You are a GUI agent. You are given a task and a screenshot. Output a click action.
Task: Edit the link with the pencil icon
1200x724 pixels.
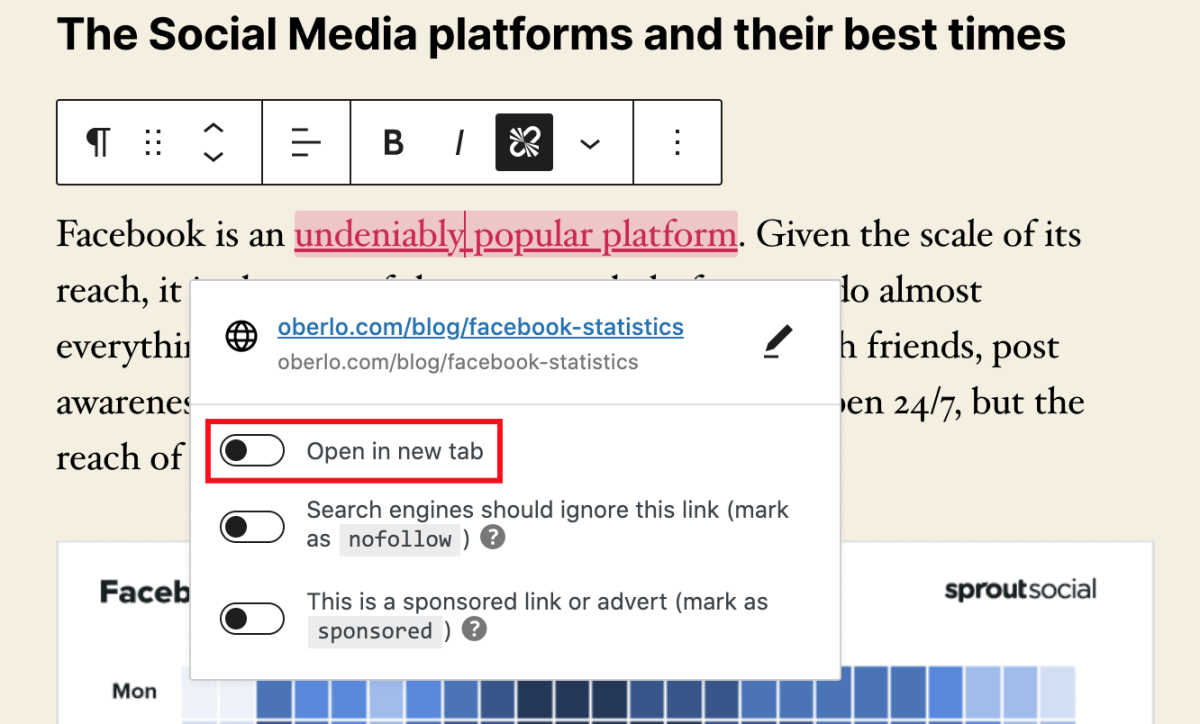point(777,341)
